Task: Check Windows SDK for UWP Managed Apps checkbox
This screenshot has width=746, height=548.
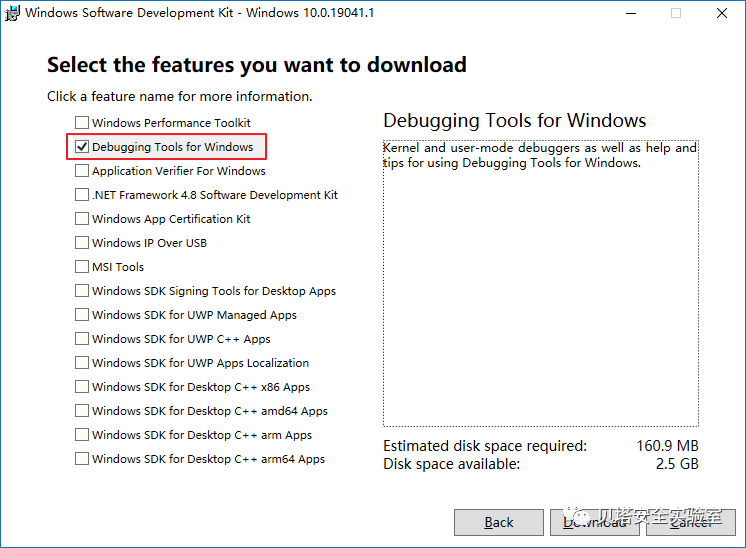Action: [x=82, y=314]
